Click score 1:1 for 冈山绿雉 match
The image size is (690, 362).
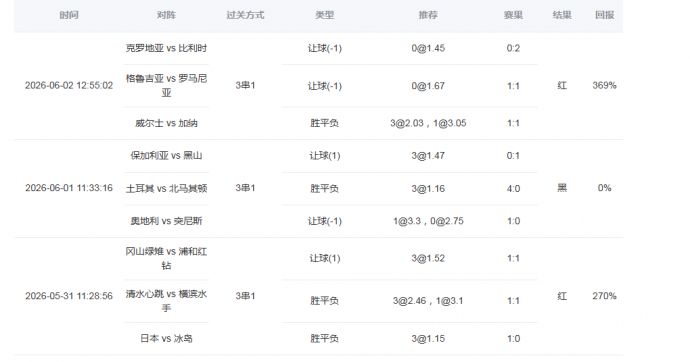pyautogui.click(x=513, y=258)
